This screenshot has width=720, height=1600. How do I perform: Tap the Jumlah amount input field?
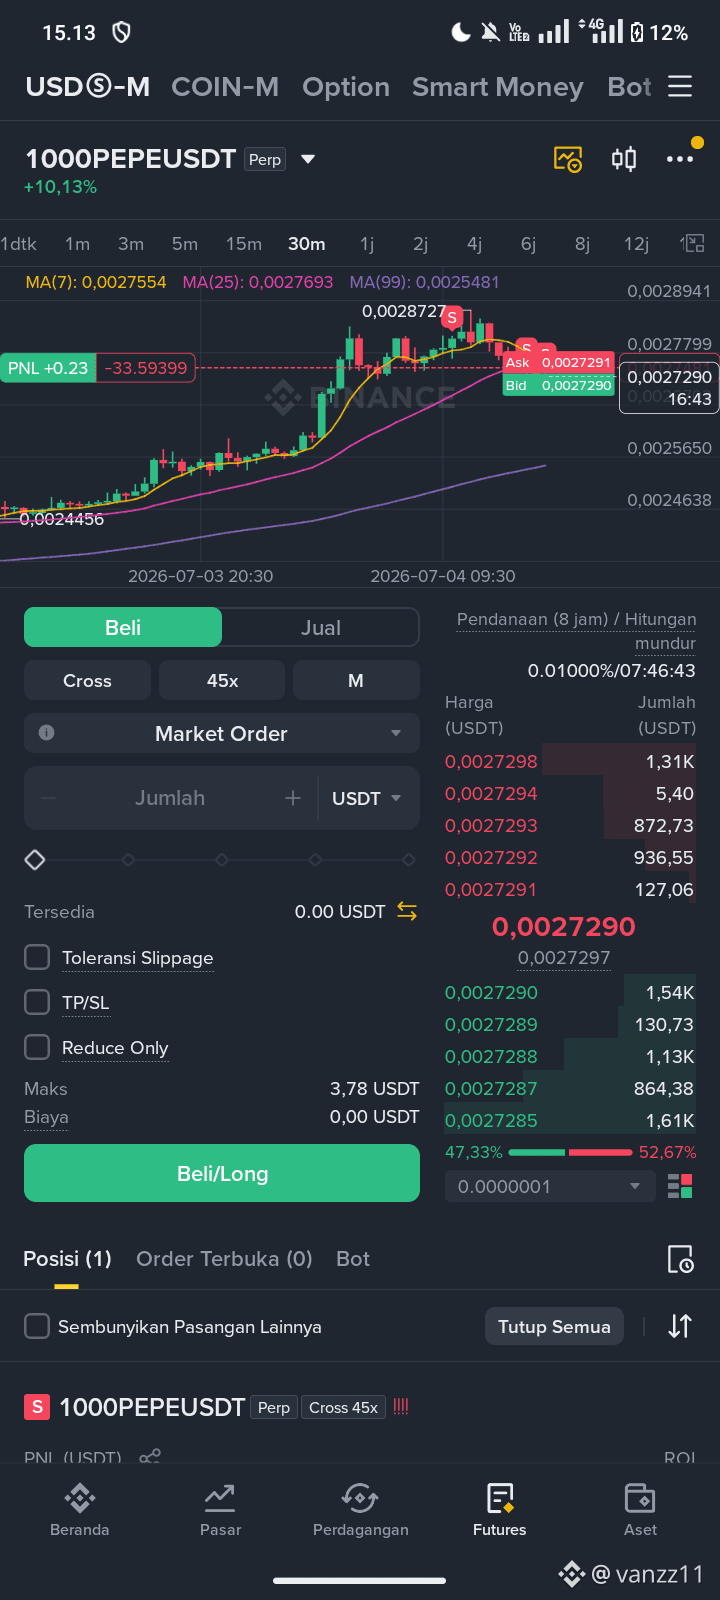[170, 798]
